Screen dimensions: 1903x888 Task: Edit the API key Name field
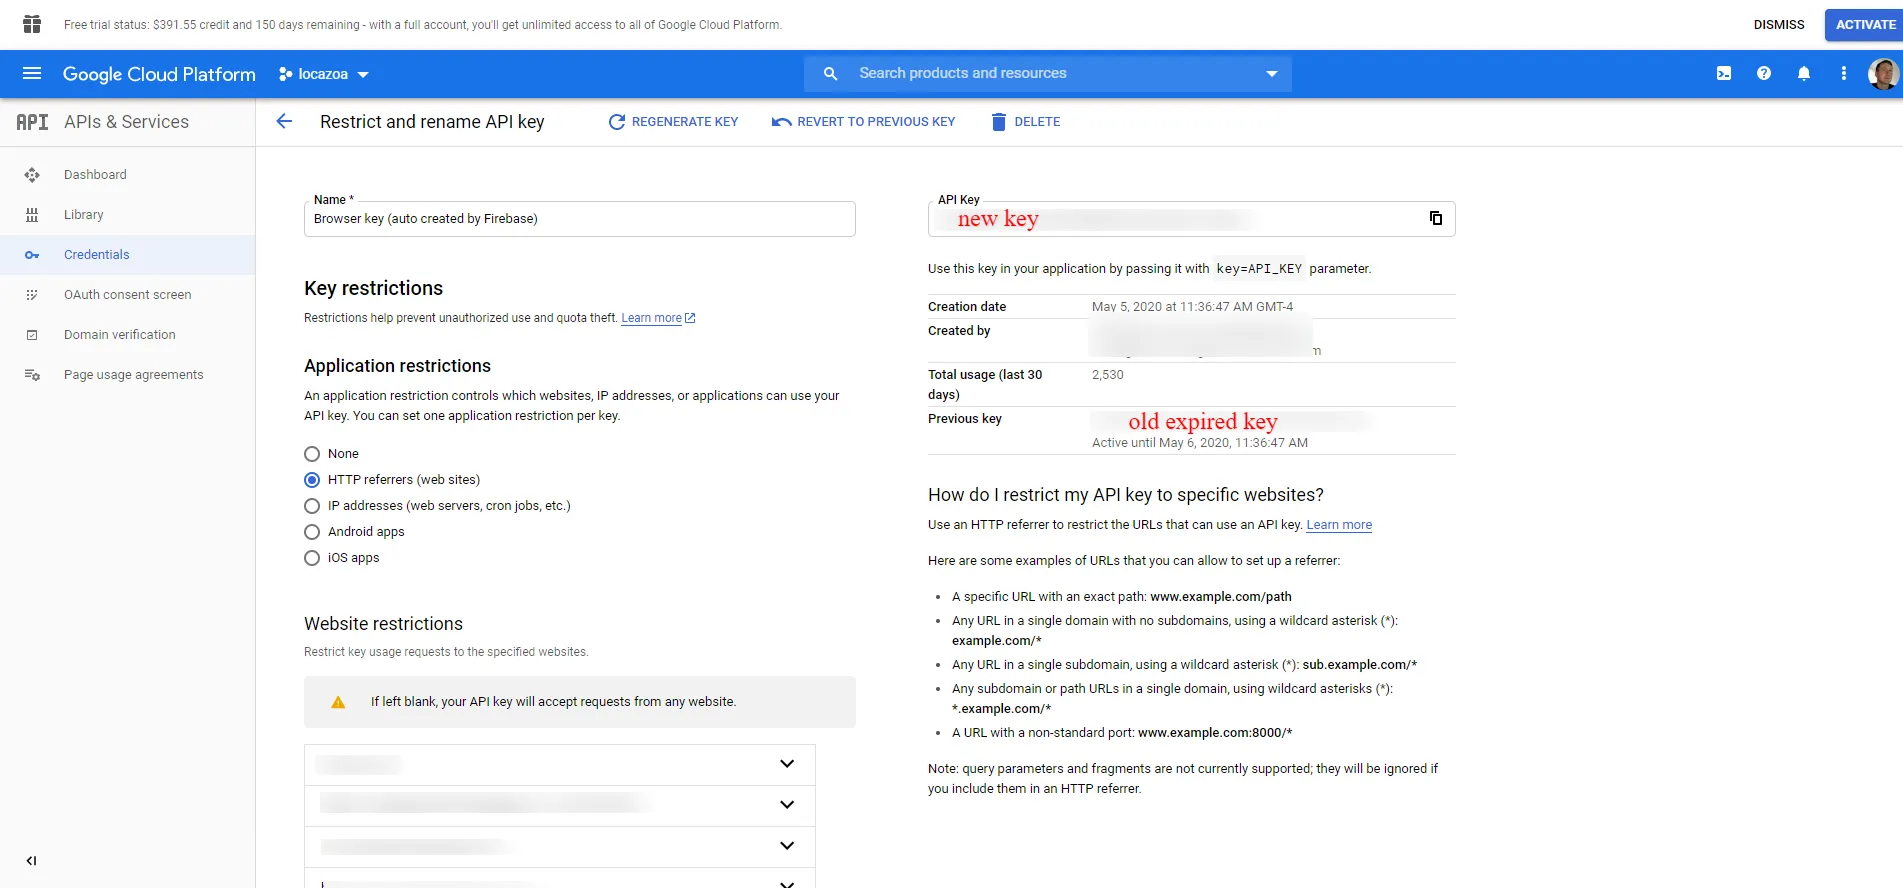pos(580,219)
